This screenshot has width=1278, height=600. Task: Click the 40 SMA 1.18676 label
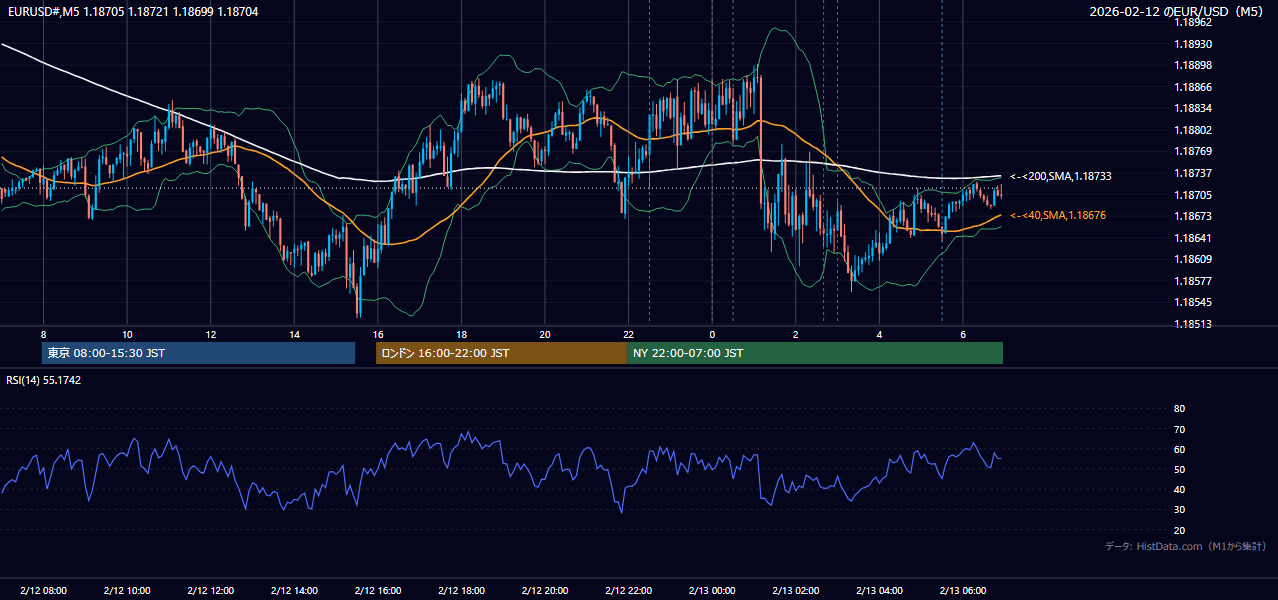click(x=1058, y=215)
